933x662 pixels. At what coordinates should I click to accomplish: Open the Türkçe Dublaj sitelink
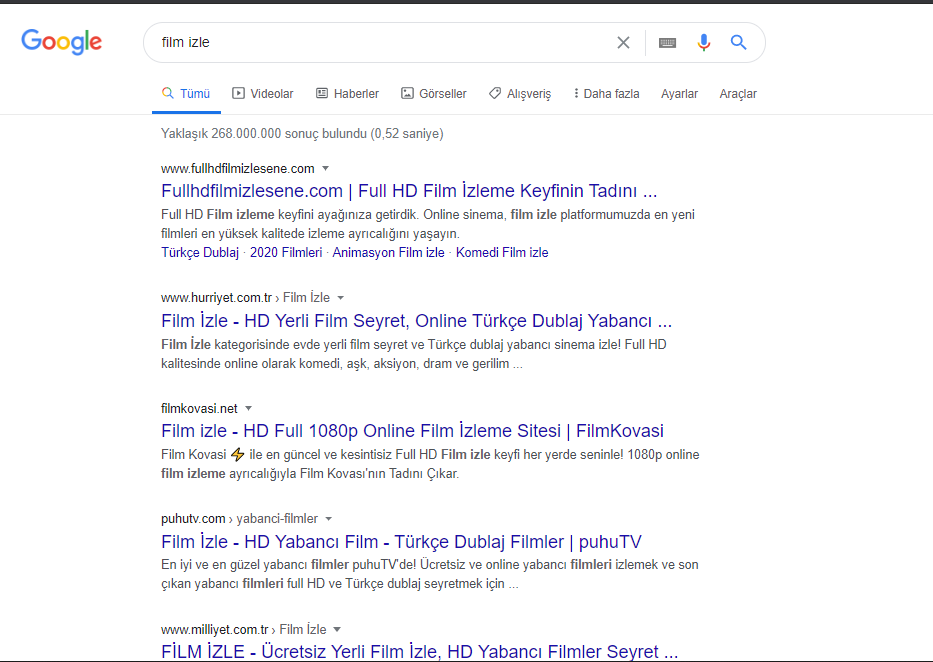tap(200, 252)
